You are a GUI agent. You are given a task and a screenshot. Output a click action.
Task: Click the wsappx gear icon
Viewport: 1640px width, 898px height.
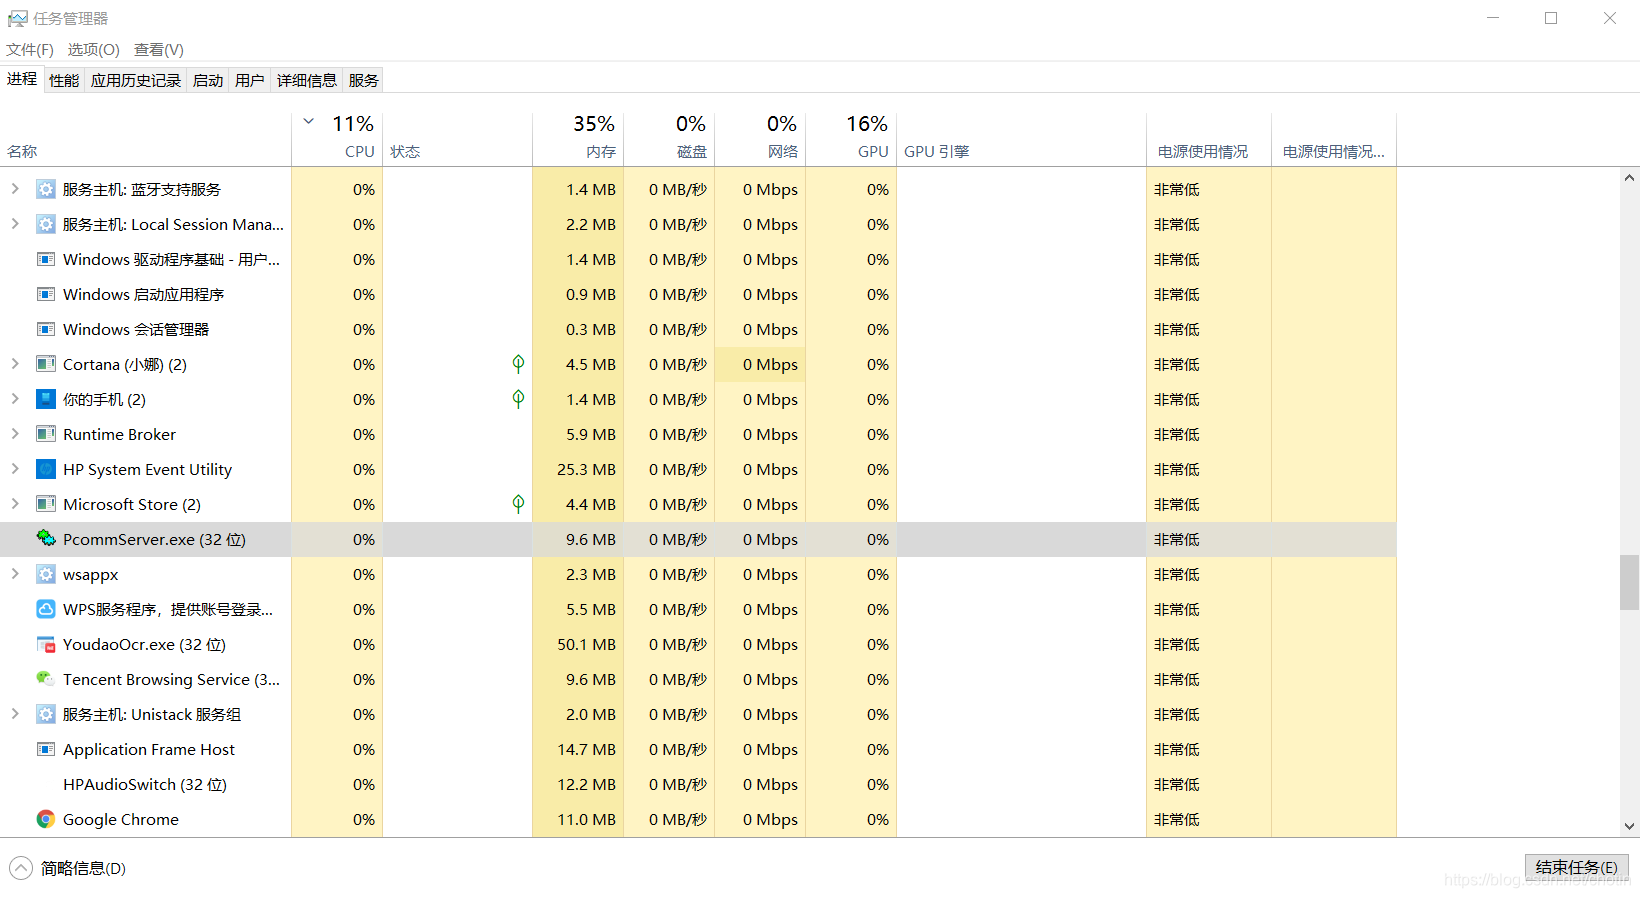point(46,574)
